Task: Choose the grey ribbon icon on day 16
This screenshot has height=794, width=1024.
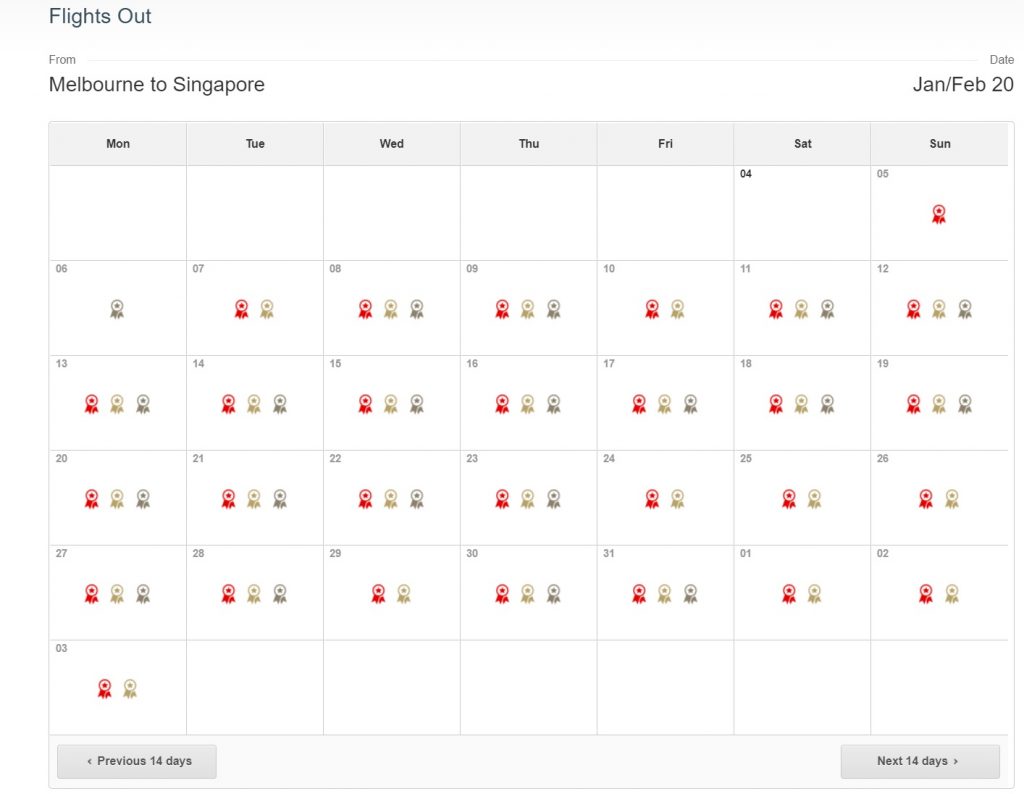Action: 554,404
